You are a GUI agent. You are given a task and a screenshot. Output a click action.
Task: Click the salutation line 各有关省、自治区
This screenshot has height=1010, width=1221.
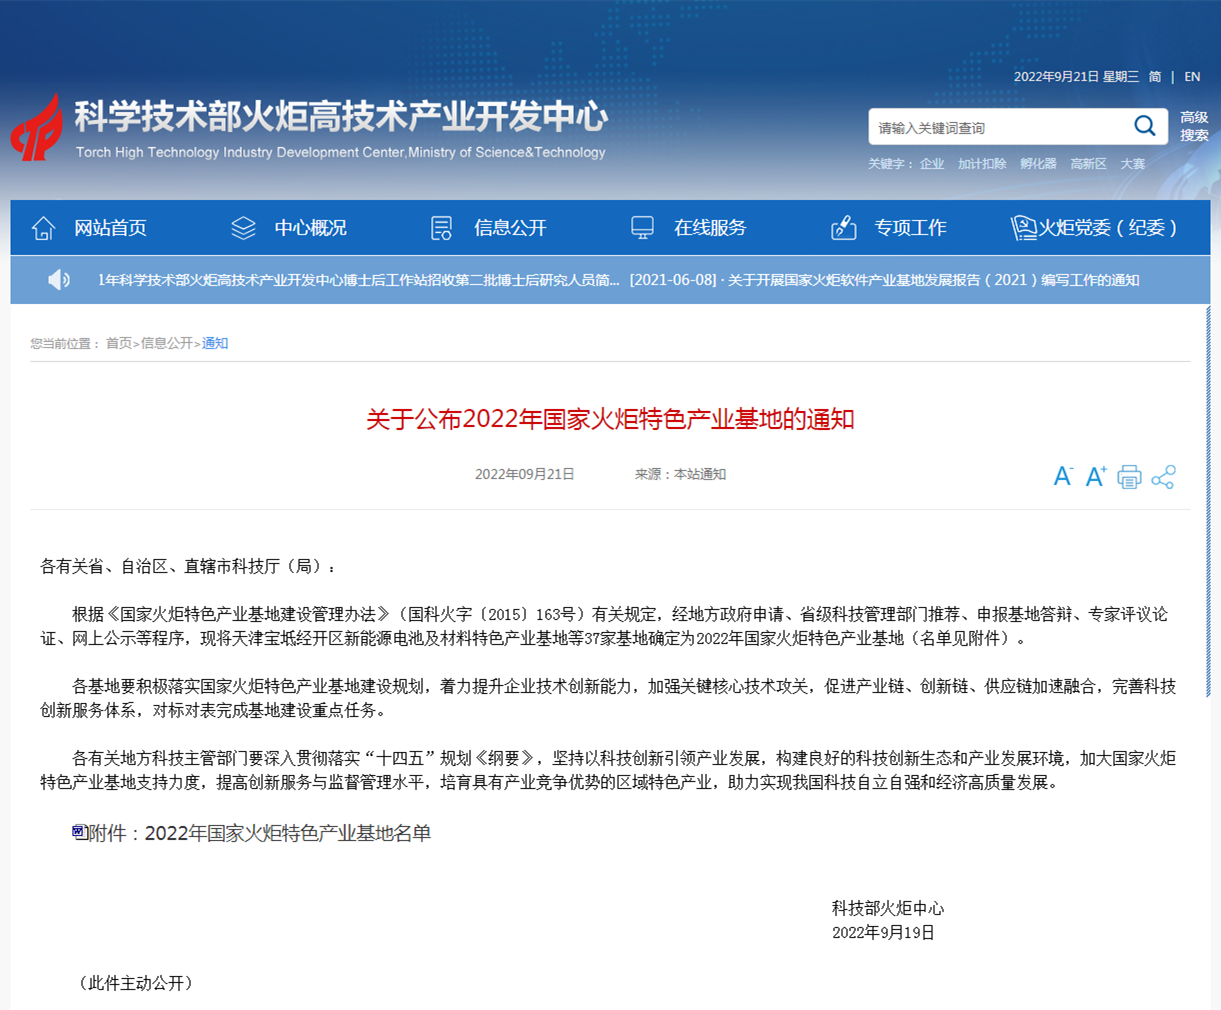point(188,566)
